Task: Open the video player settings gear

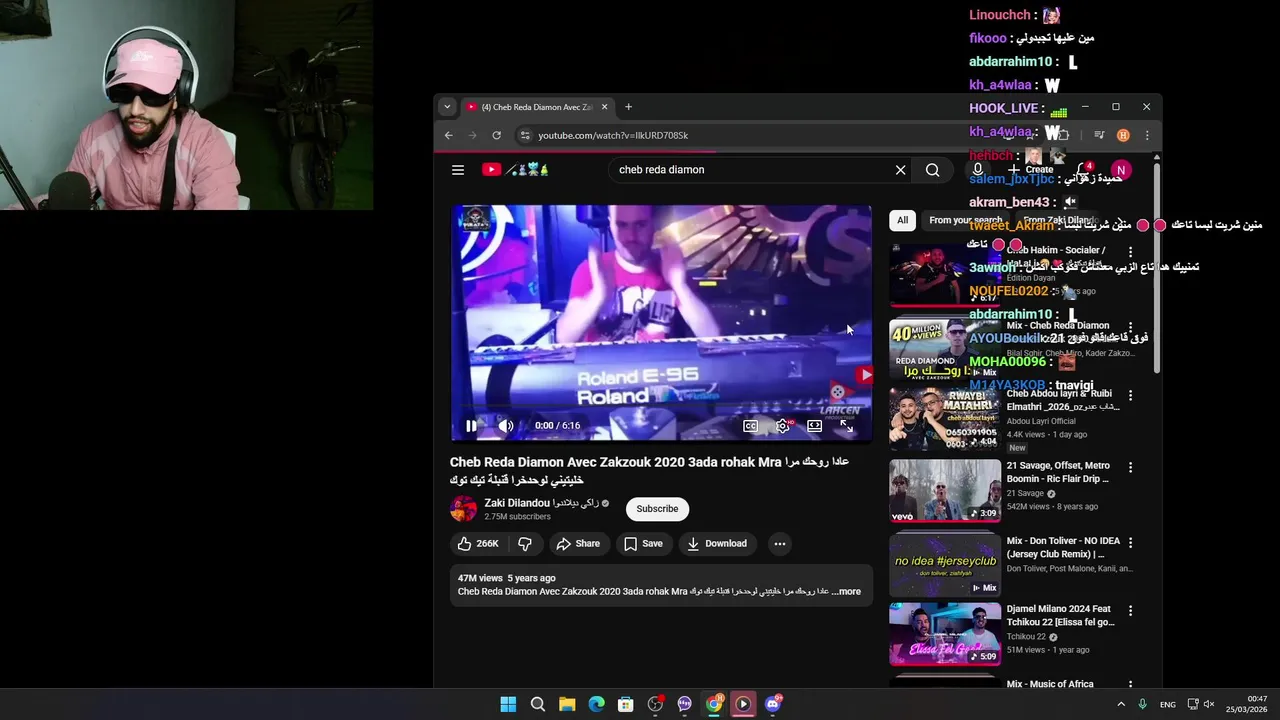Action: [x=783, y=426]
